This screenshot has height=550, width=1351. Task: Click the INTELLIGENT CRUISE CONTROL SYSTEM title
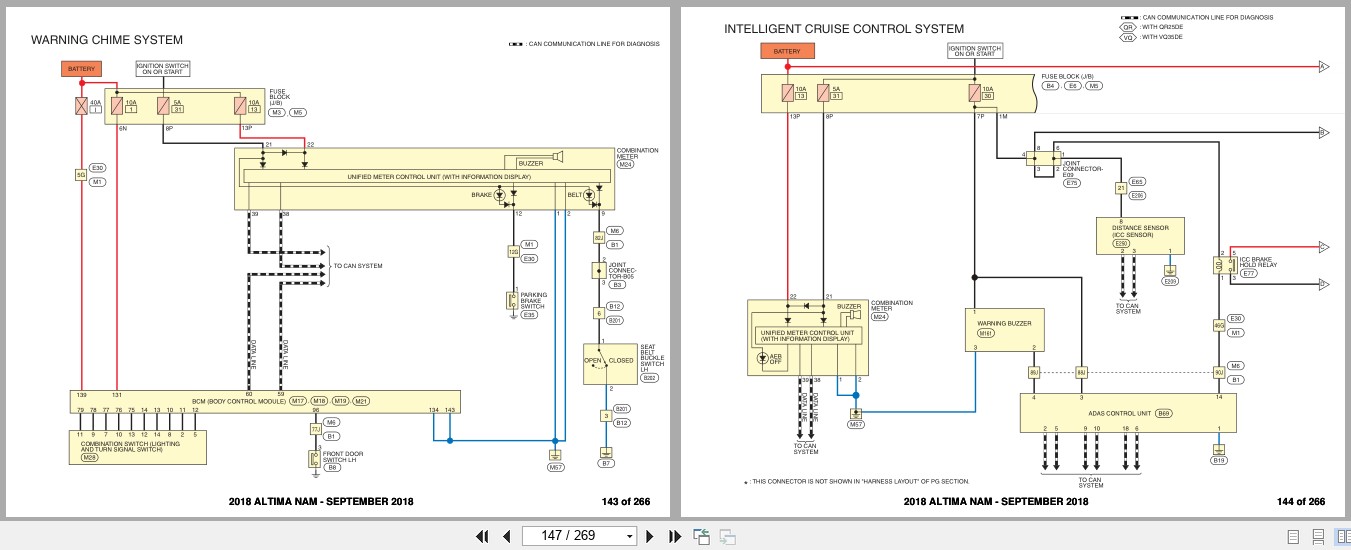pyautogui.click(x=844, y=29)
